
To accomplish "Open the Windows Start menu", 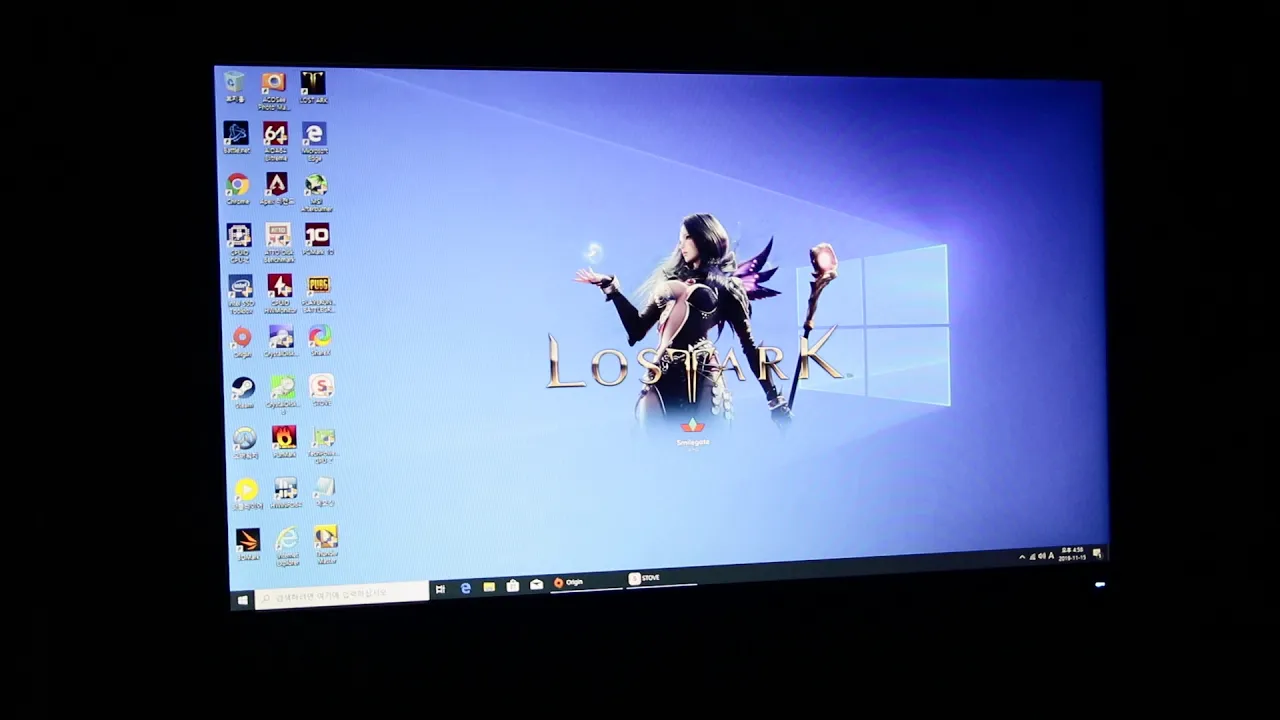I will (242, 600).
